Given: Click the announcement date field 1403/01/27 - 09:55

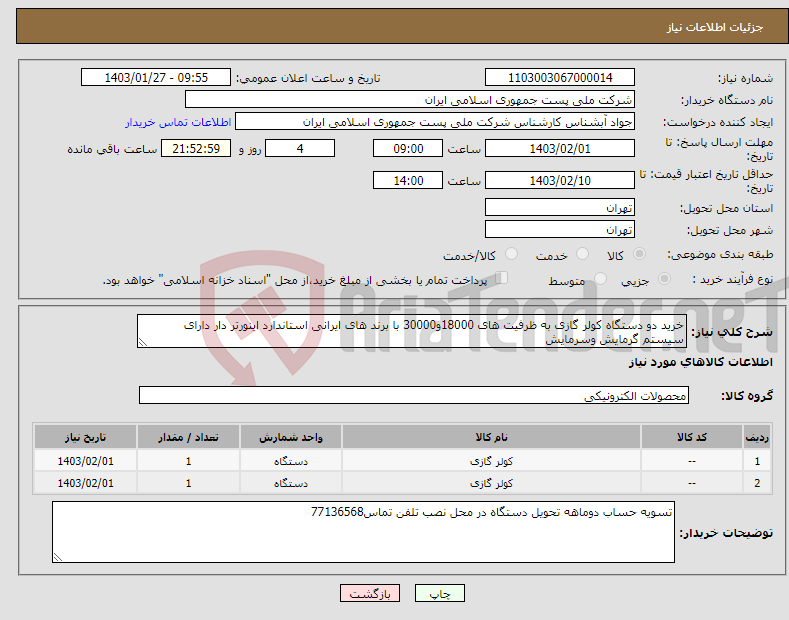Looking at the screenshot, I should click(x=156, y=78).
